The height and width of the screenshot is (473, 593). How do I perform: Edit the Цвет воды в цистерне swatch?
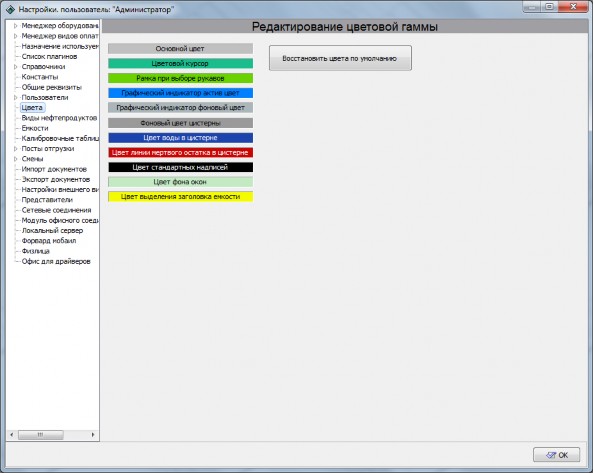pos(180,138)
